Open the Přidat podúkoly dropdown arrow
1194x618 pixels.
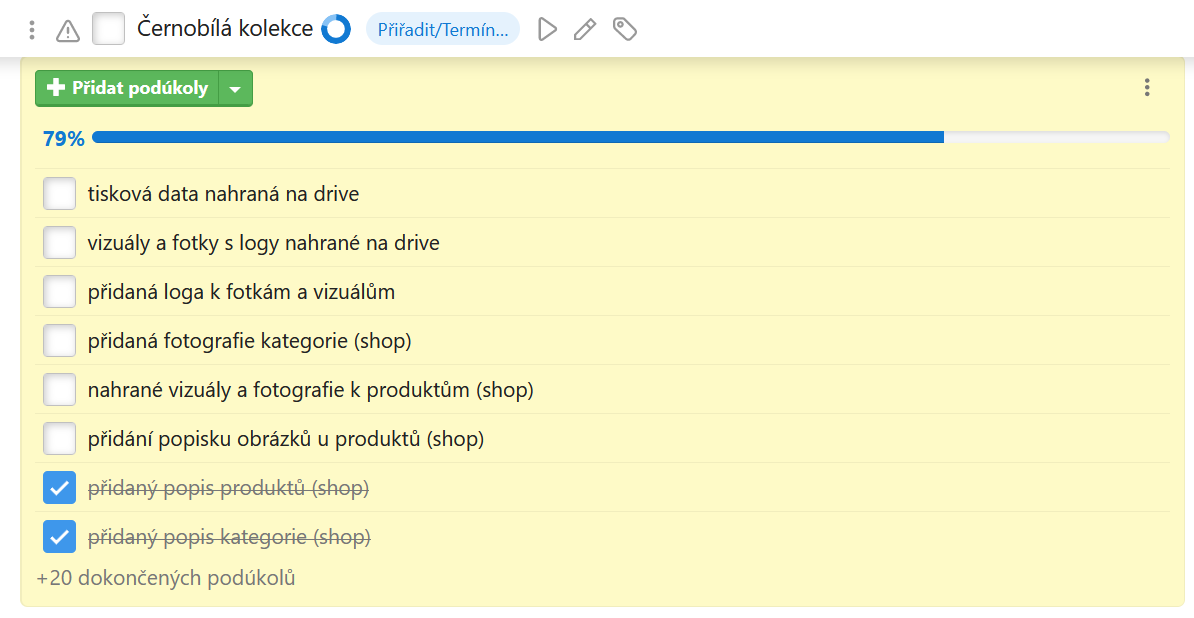(235, 88)
